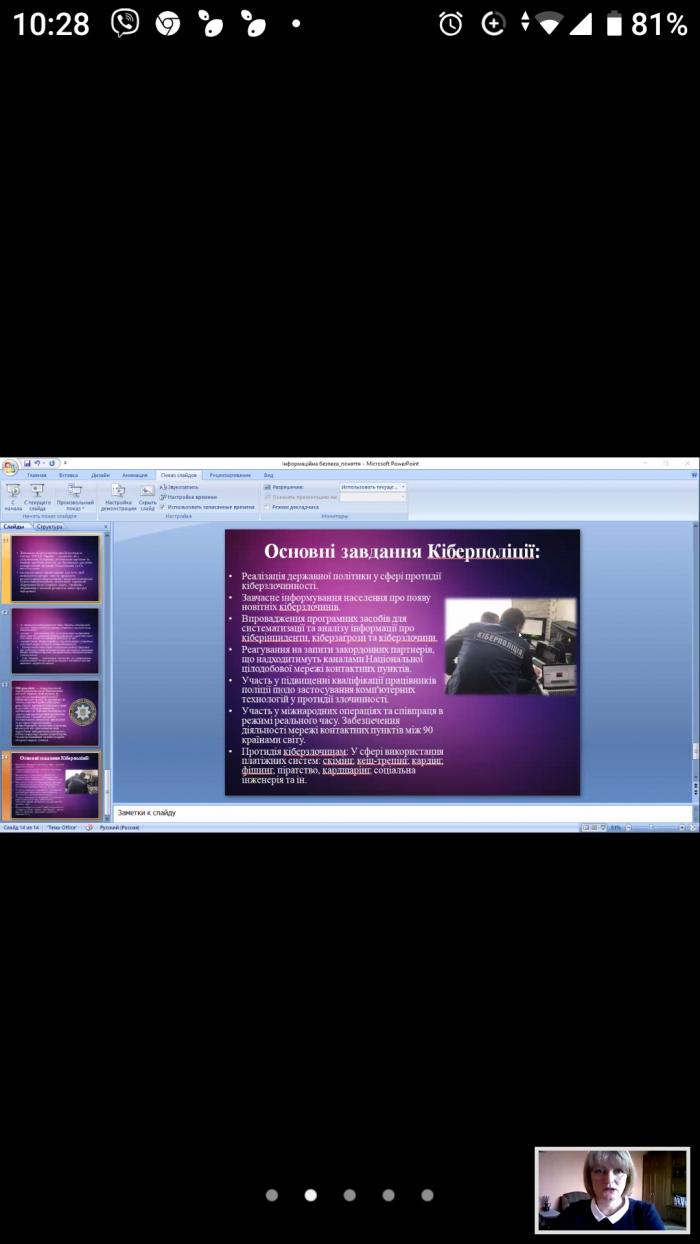
Task: Click the Save icon in quick access toolbar
Action: (x=27, y=463)
